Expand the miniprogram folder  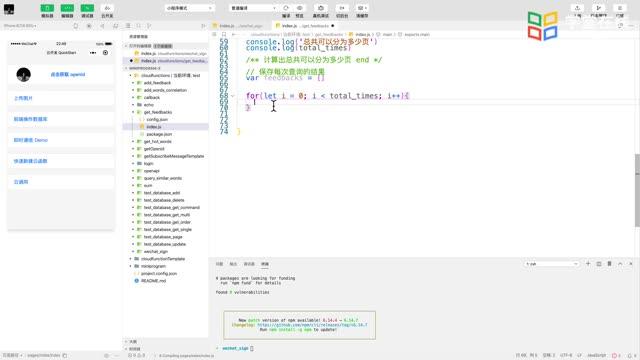tap(131, 267)
